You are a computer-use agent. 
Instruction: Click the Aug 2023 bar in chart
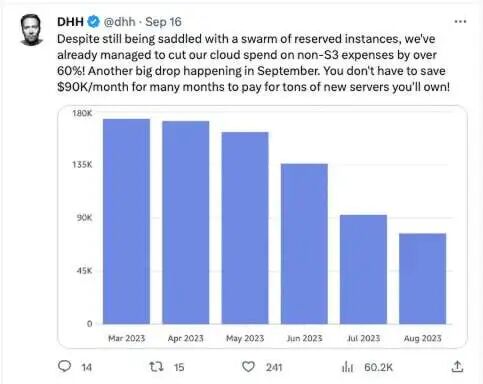click(x=422, y=279)
